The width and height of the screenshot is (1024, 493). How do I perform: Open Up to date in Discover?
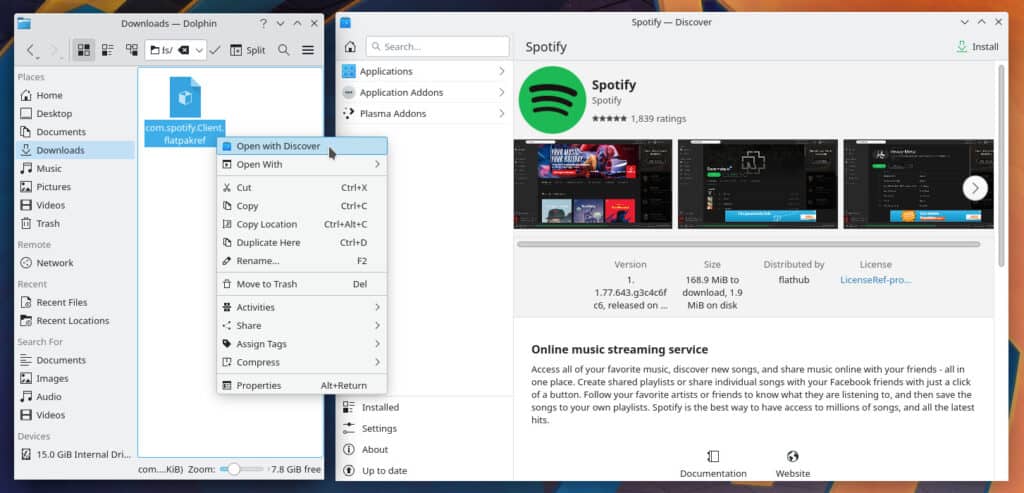point(424,470)
